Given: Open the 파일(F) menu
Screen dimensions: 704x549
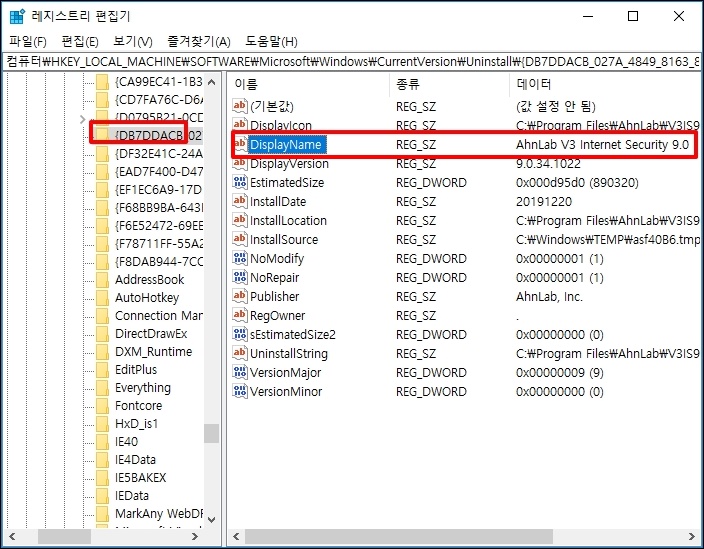Looking at the screenshot, I should 27,42.
